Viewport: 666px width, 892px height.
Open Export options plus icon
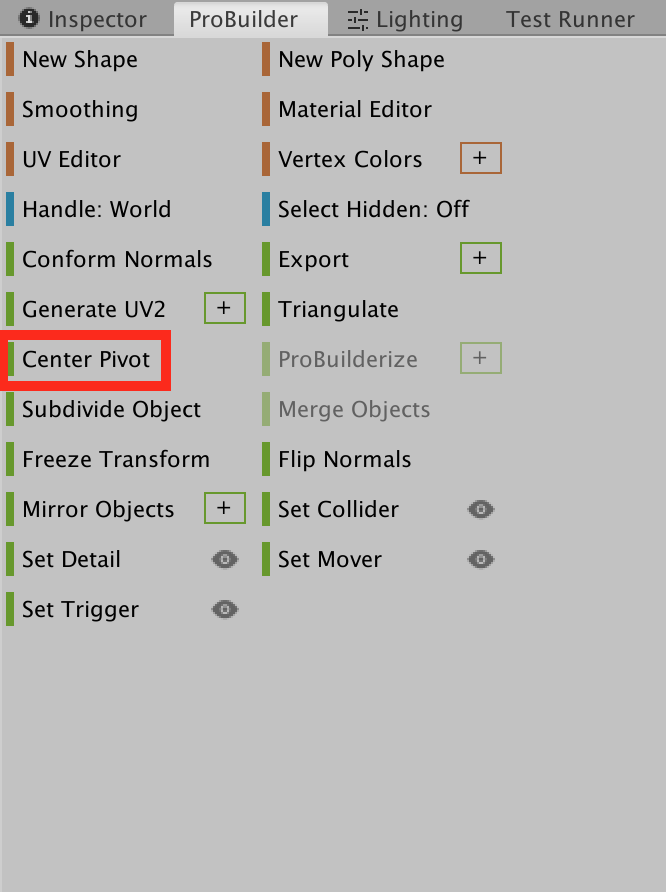(x=480, y=259)
